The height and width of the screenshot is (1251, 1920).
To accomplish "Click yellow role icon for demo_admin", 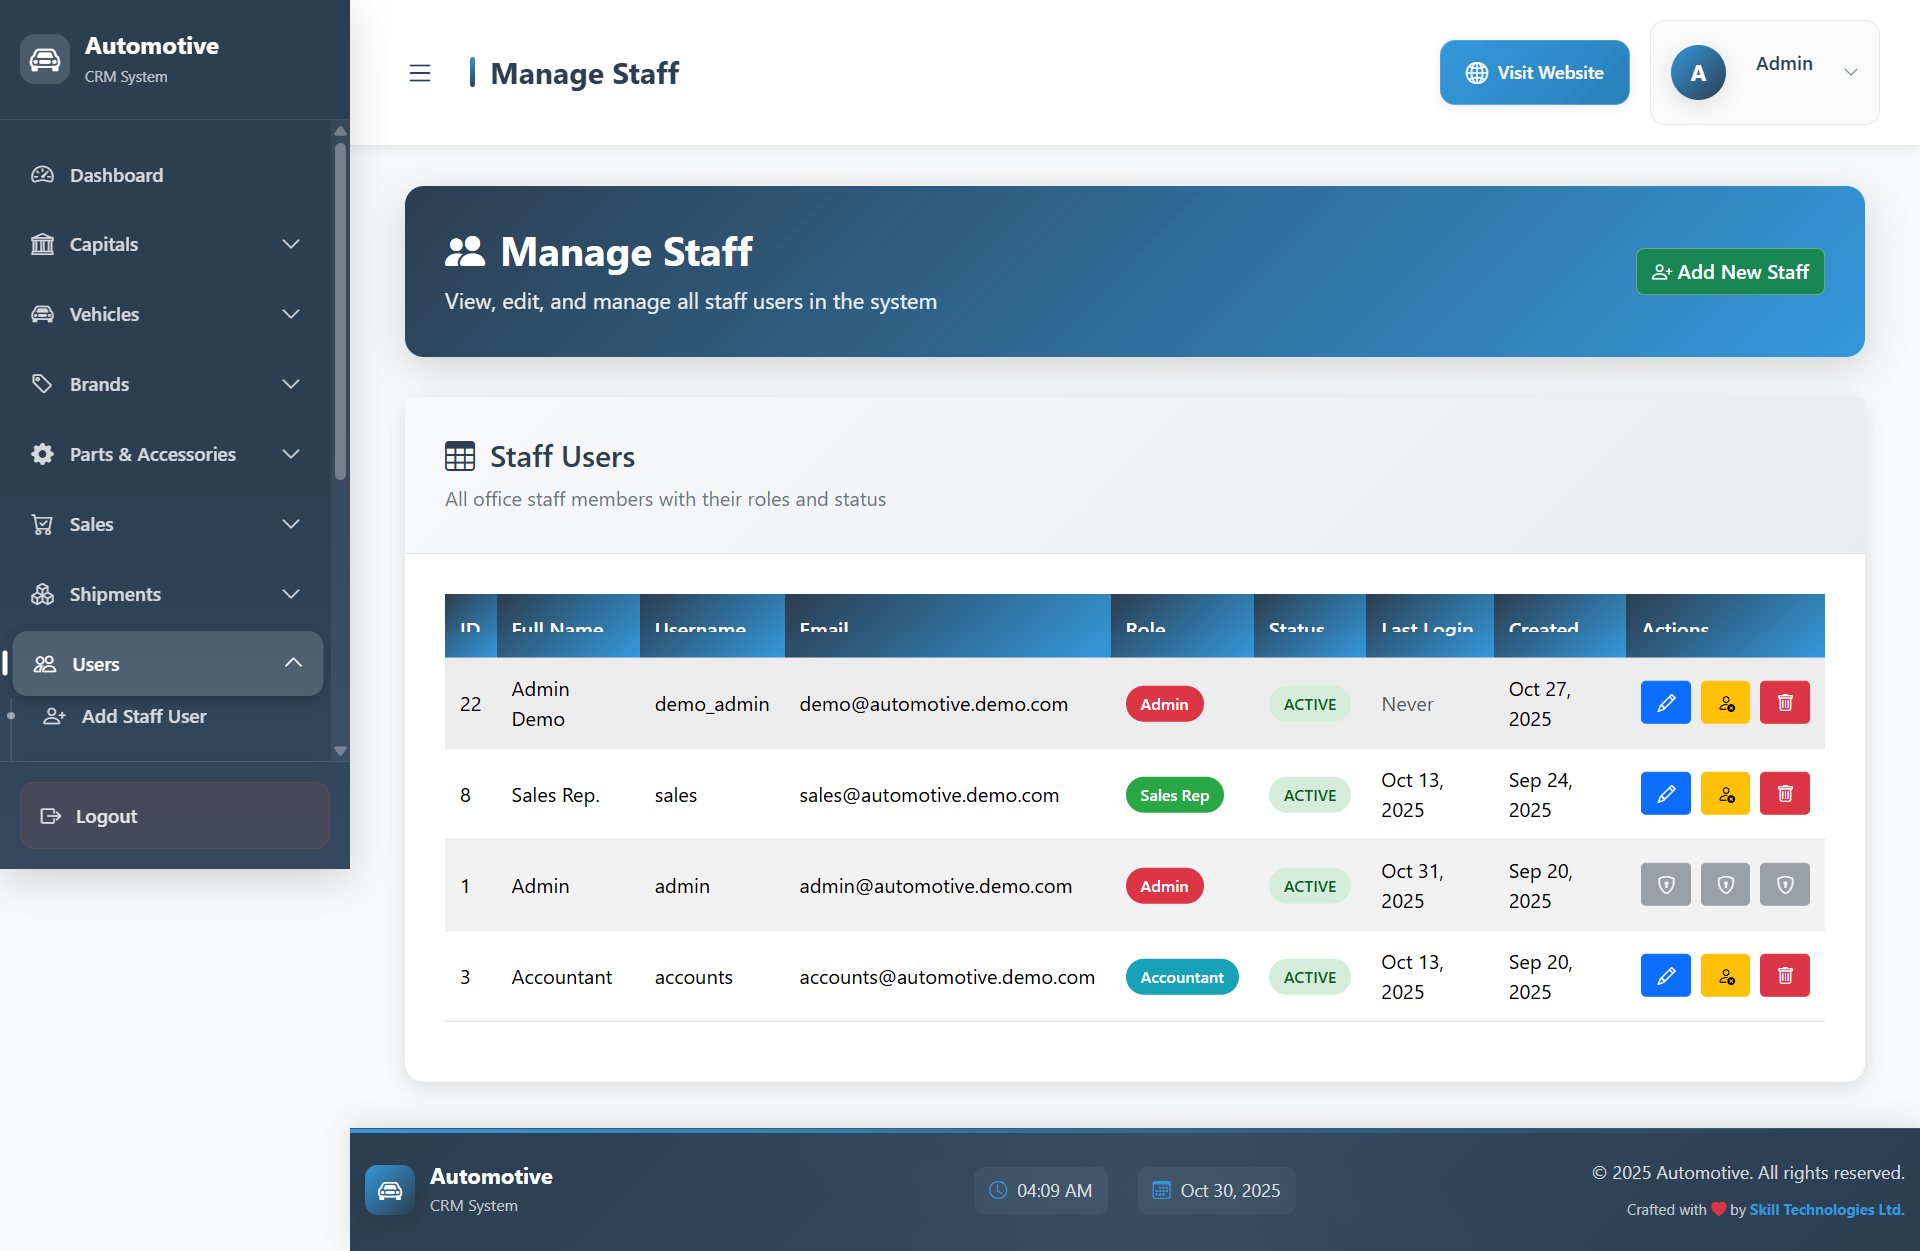I will (1725, 703).
